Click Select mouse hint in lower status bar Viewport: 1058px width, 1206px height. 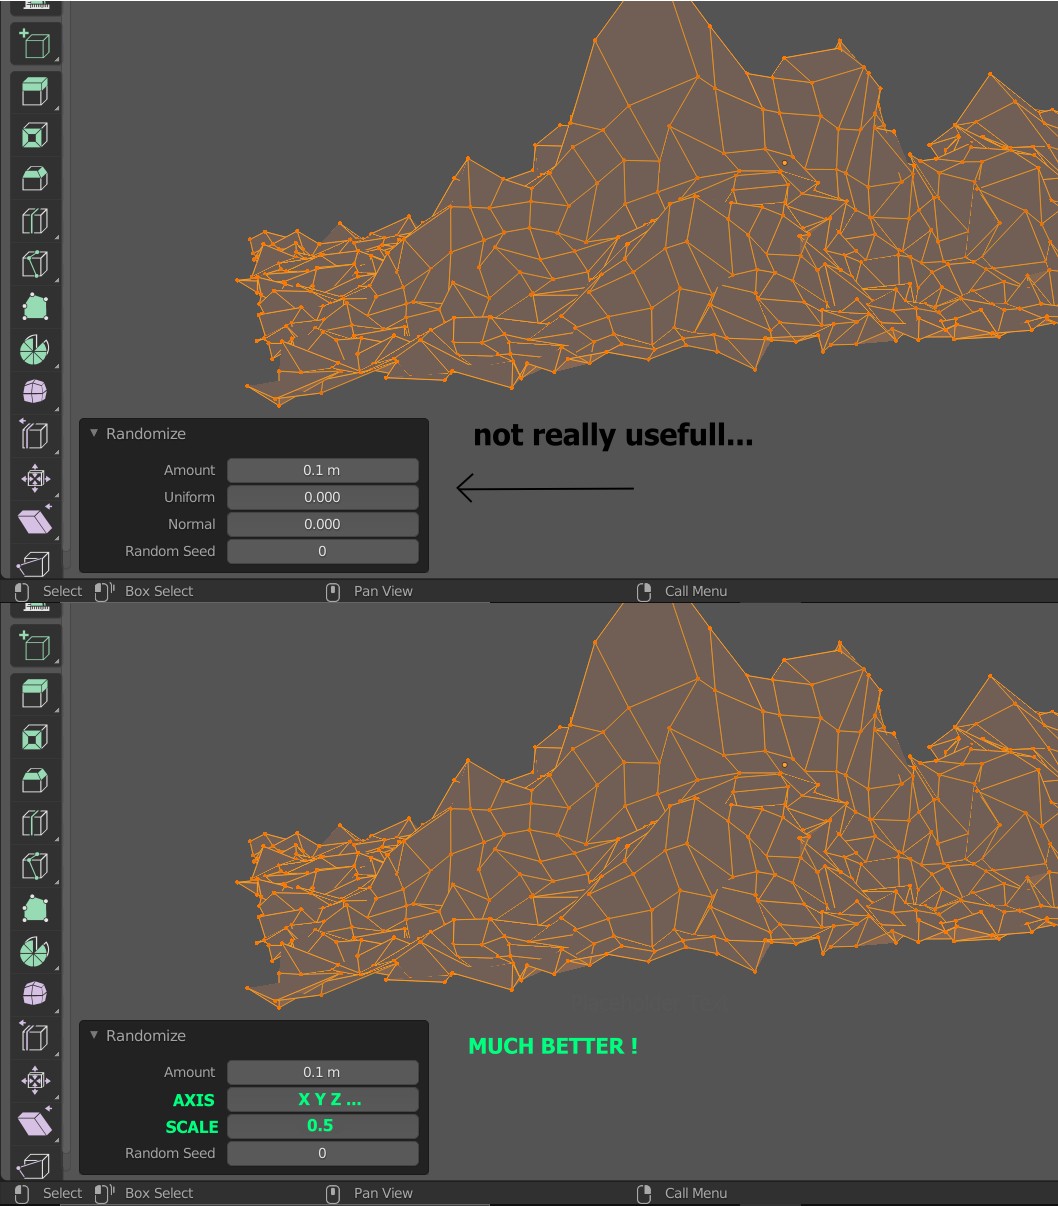tap(49, 1193)
